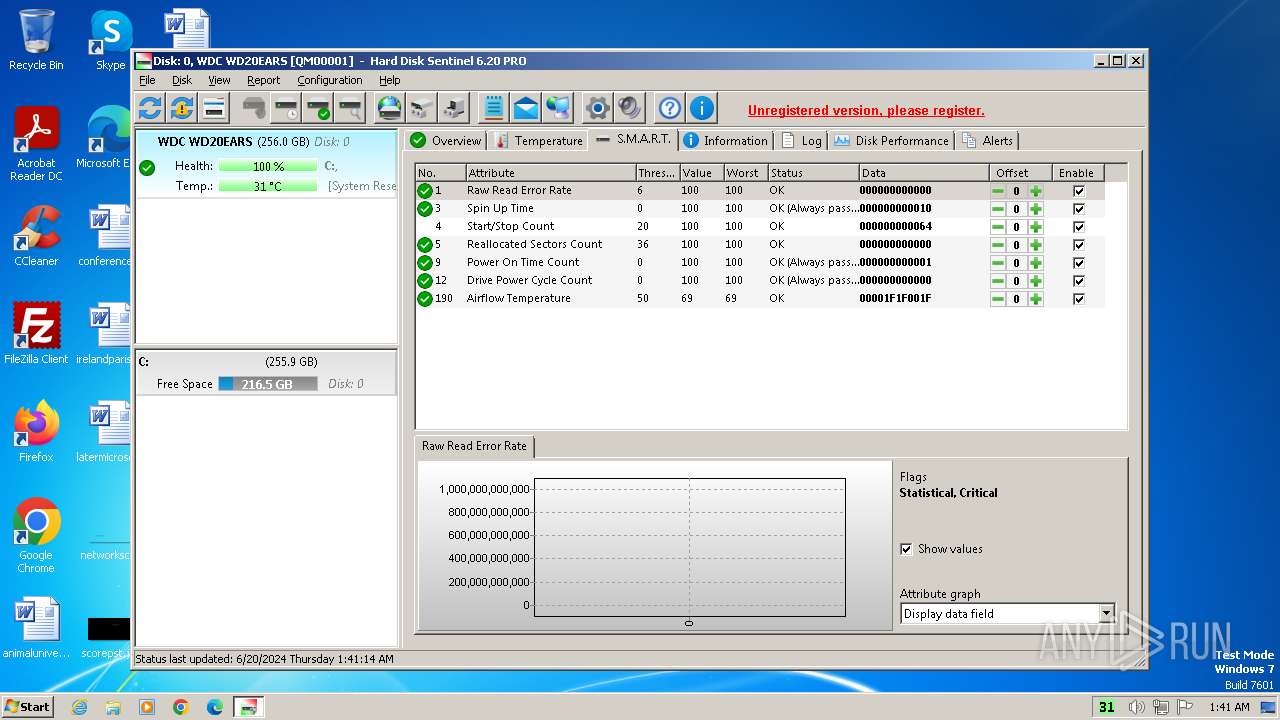The height and width of the screenshot is (720, 1280).
Task: Switch to the Temperature tab
Action: coord(539,141)
